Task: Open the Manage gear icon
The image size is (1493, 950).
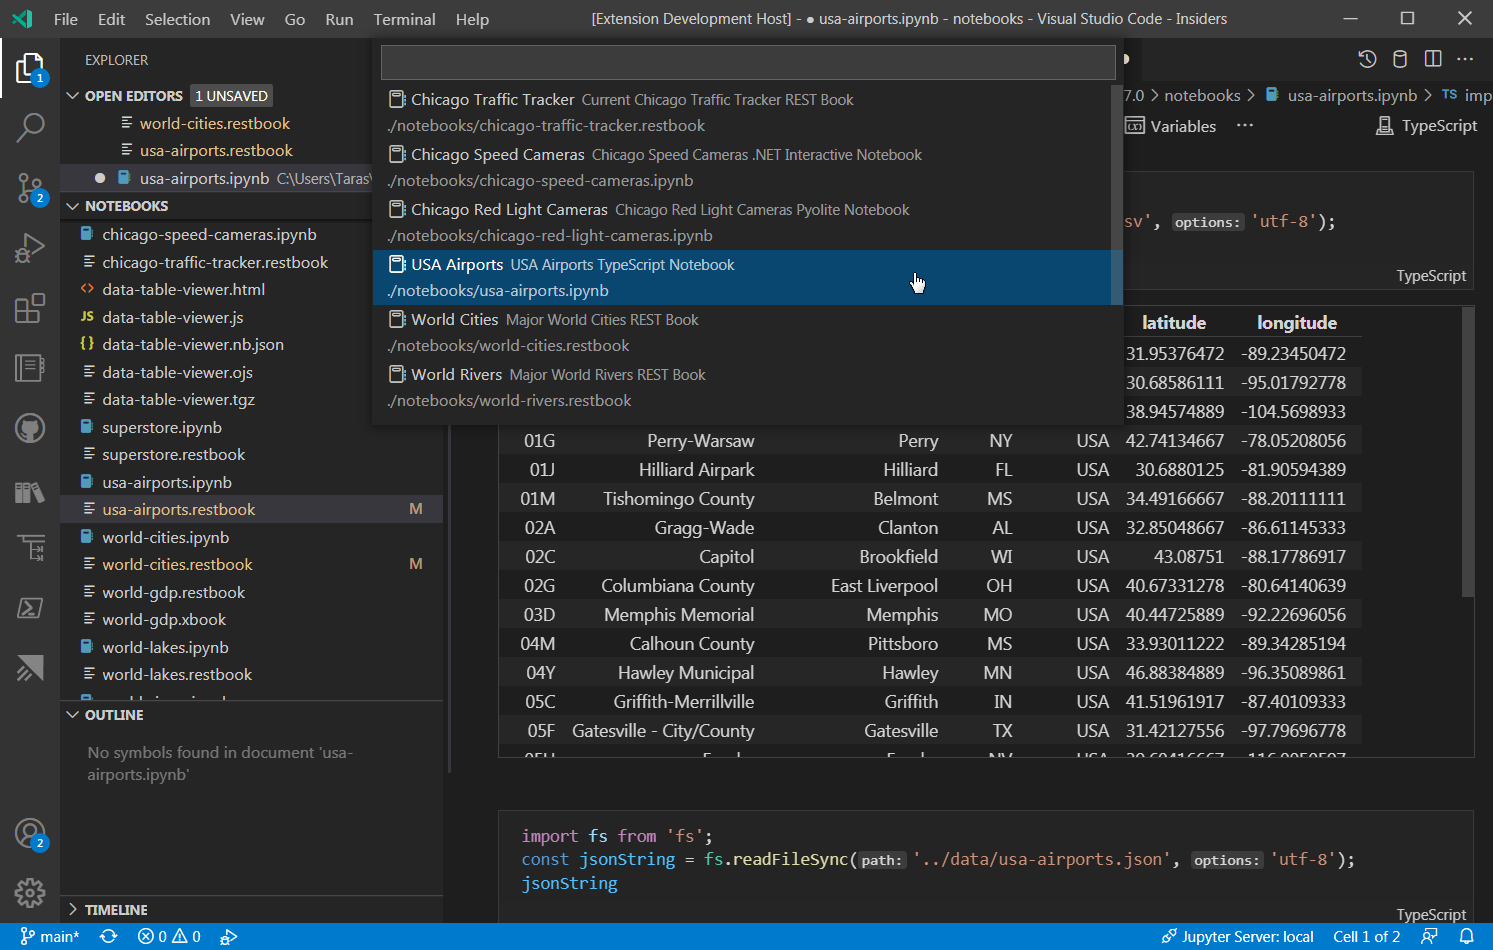Action: point(30,892)
